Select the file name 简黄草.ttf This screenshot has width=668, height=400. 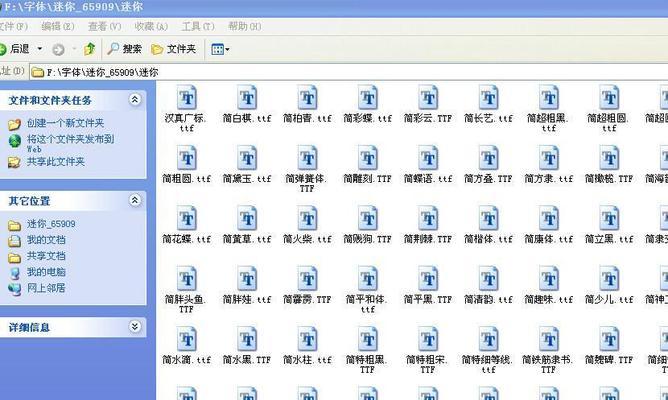[x=247, y=239]
